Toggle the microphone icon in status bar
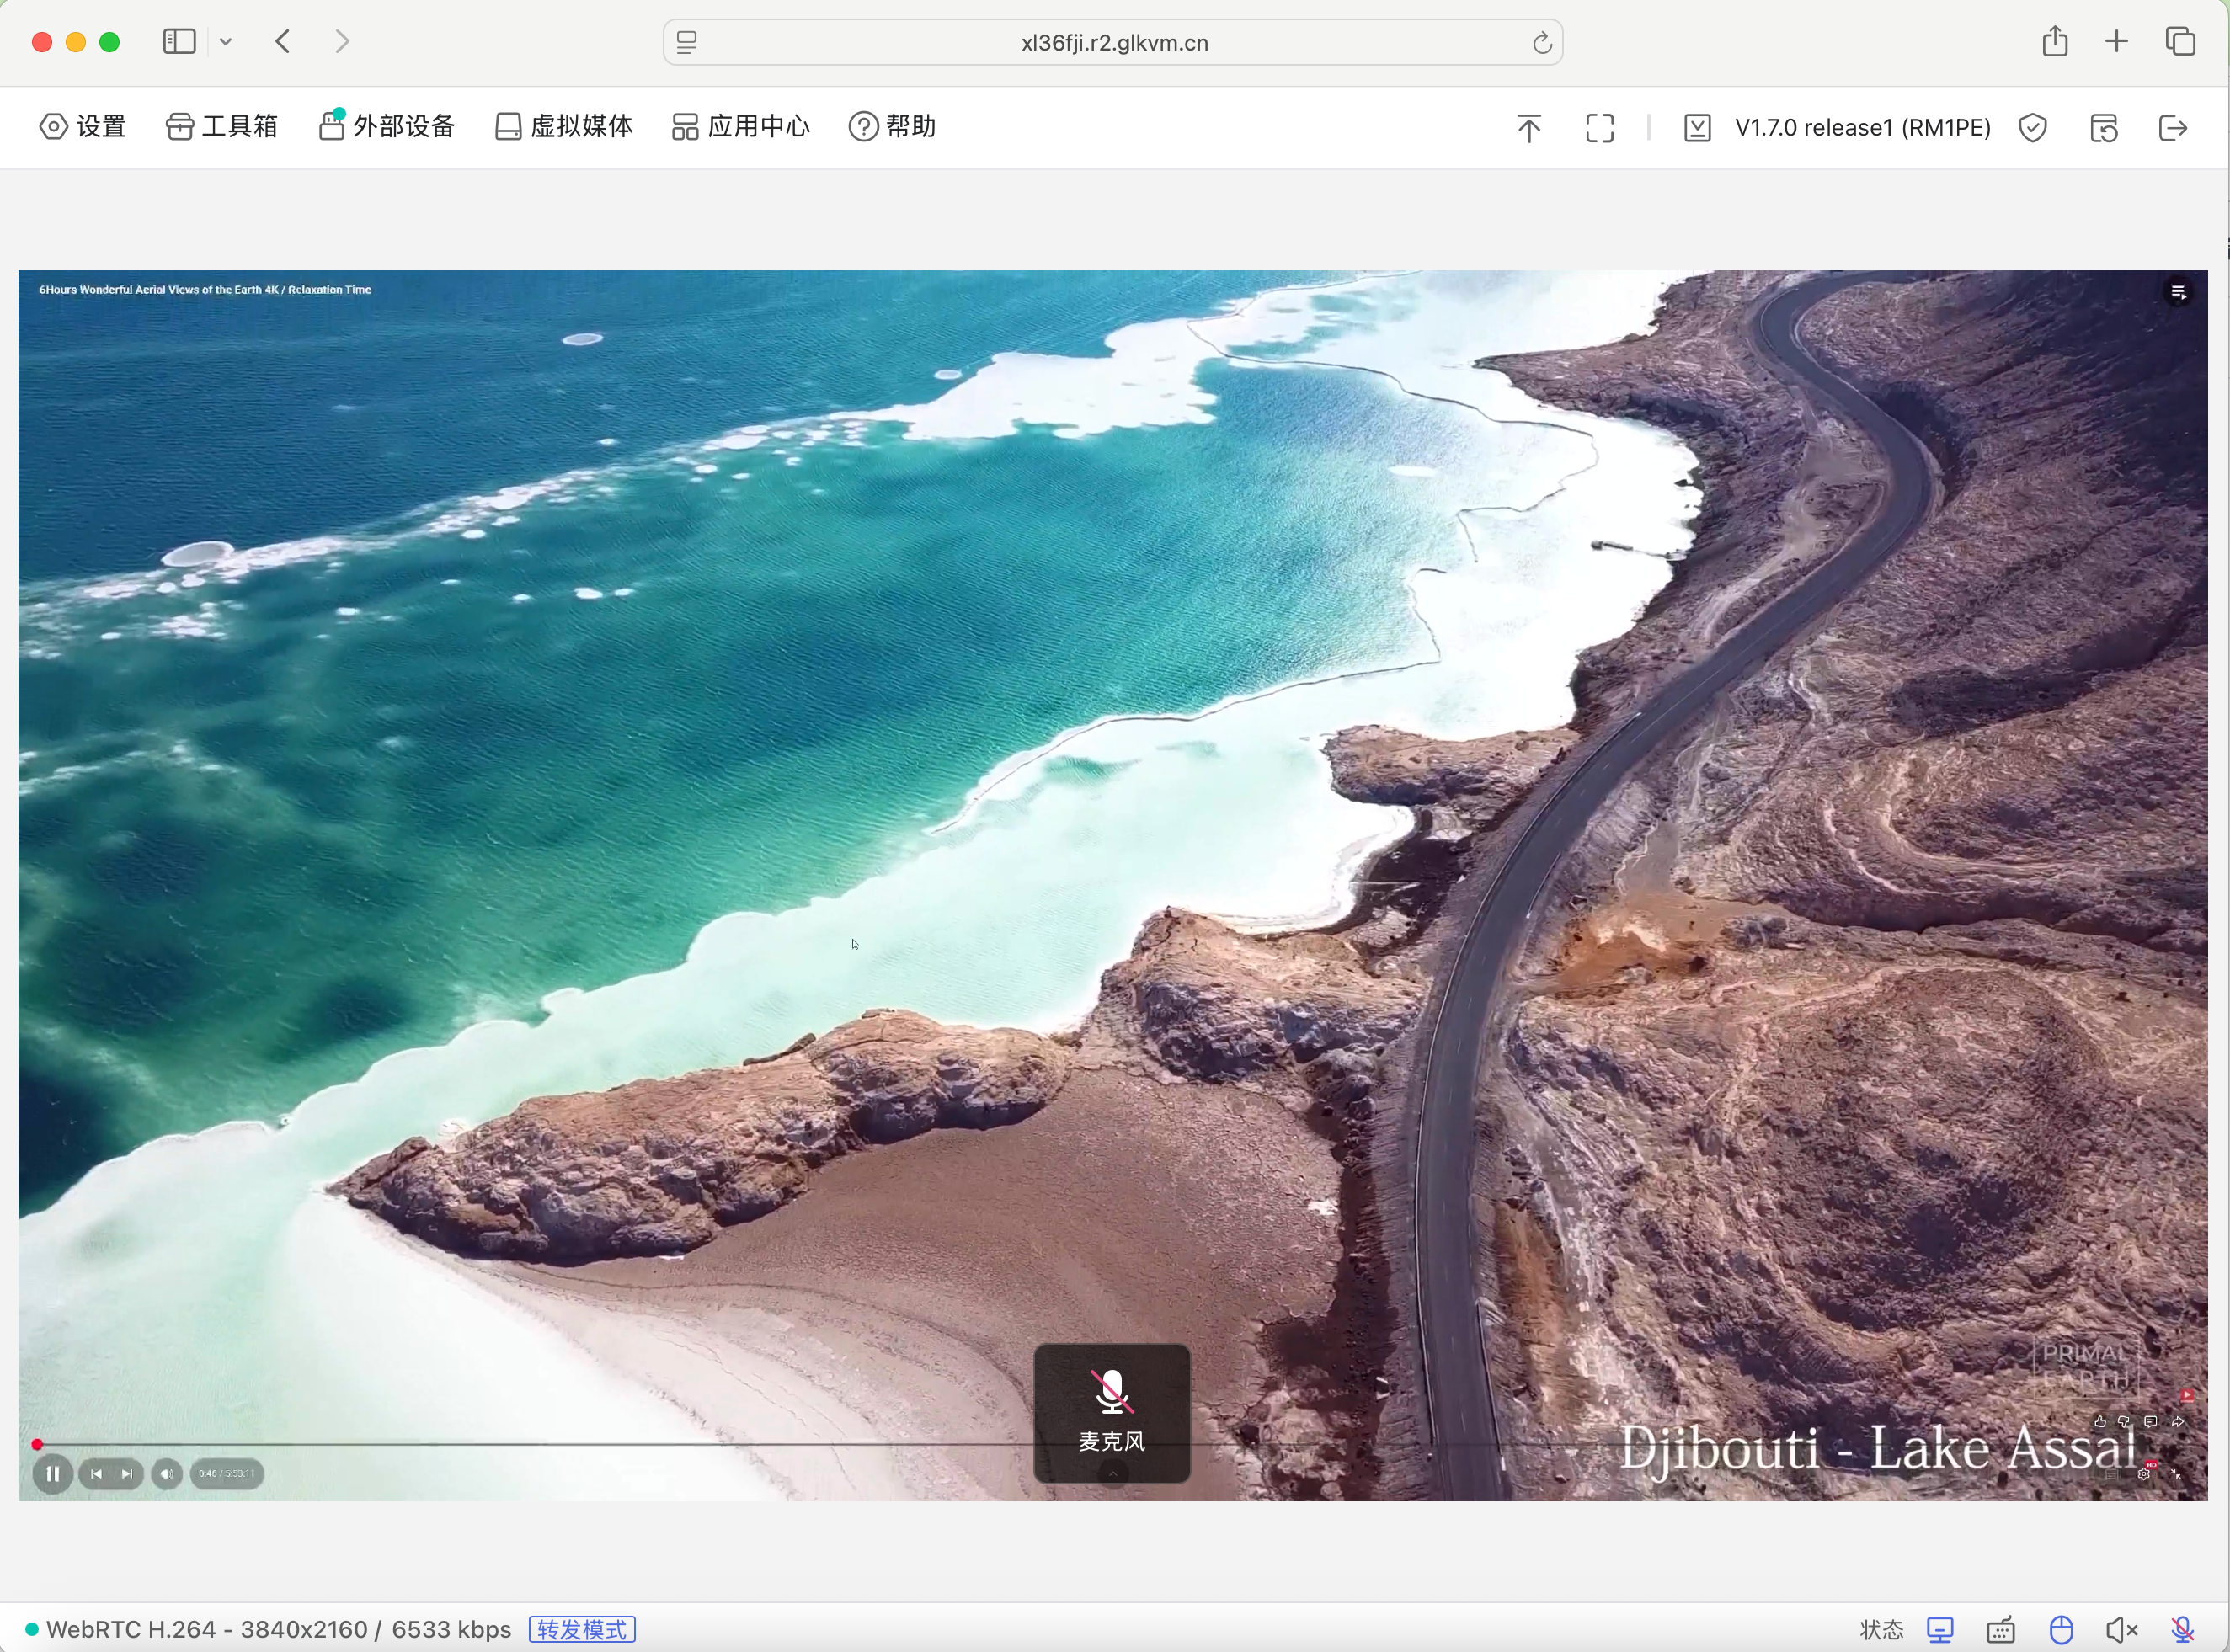The width and height of the screenshot is (2230, 1652). point(2182,1630)
